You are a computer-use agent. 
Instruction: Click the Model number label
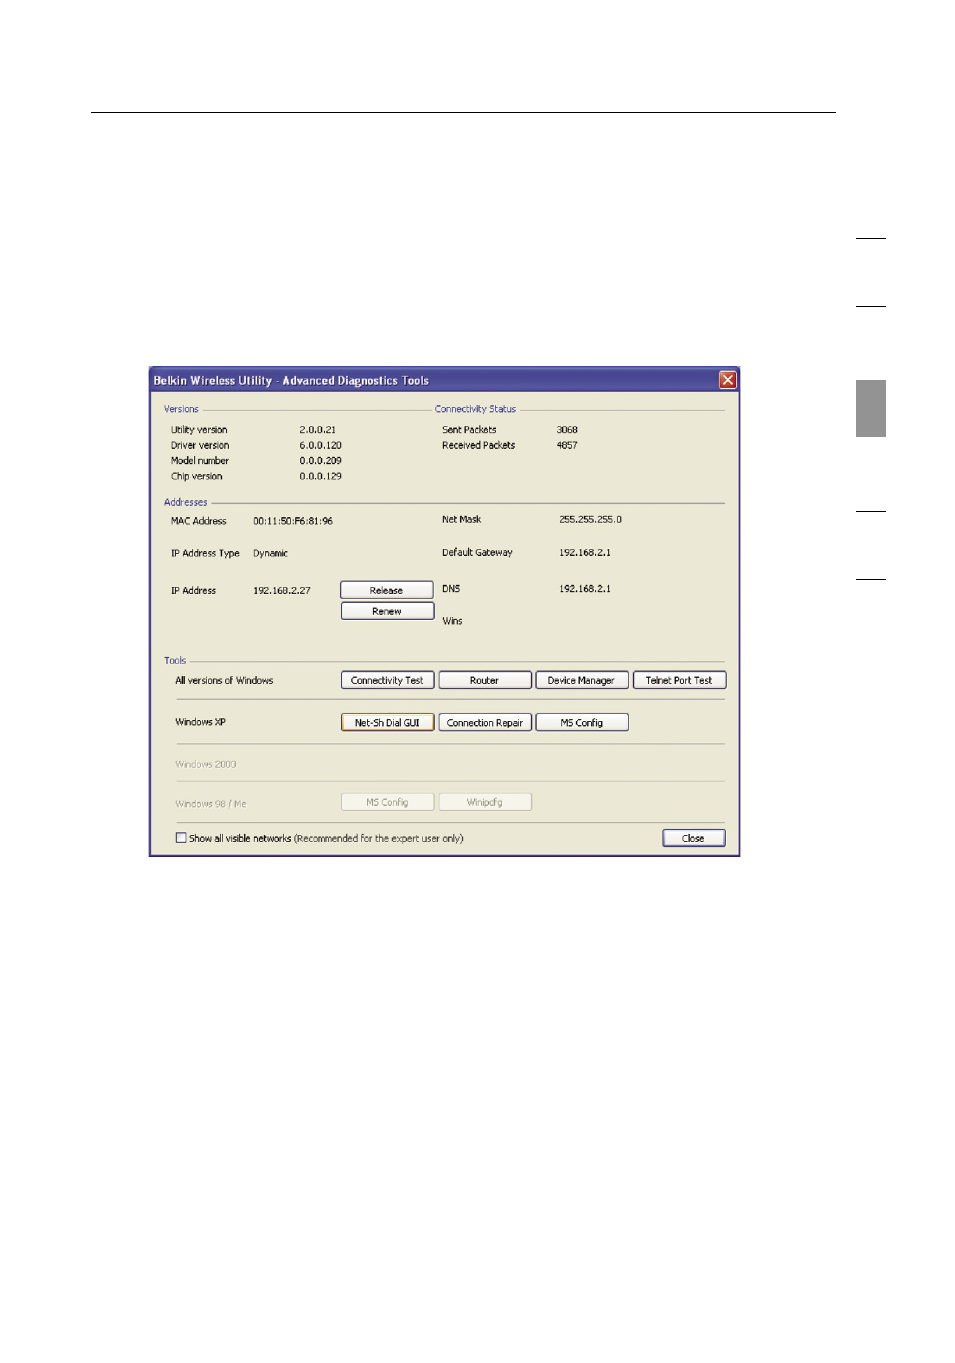200,461
